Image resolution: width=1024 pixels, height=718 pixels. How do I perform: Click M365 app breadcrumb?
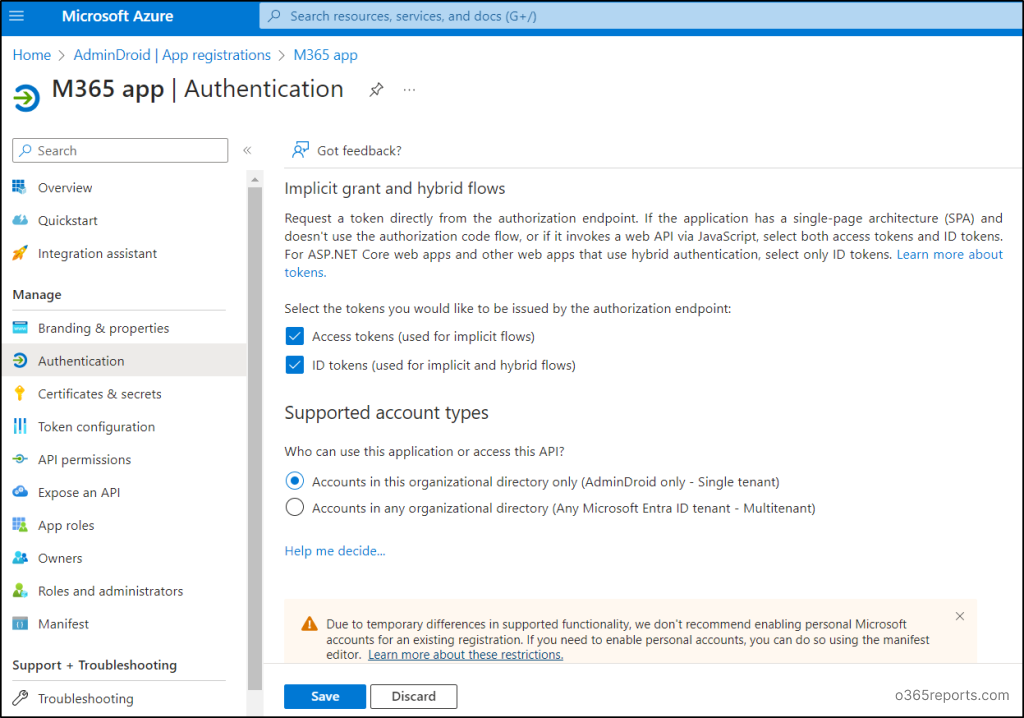point(325,55)
